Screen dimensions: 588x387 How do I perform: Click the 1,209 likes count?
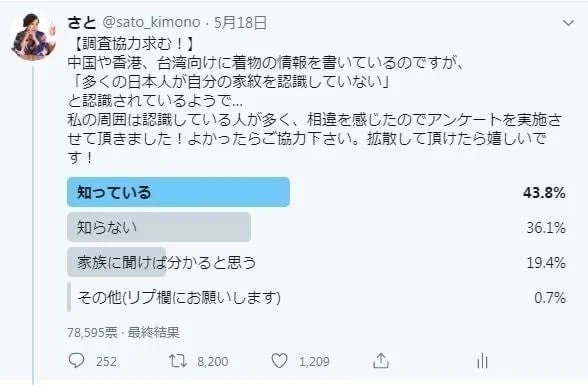[314, 362]
